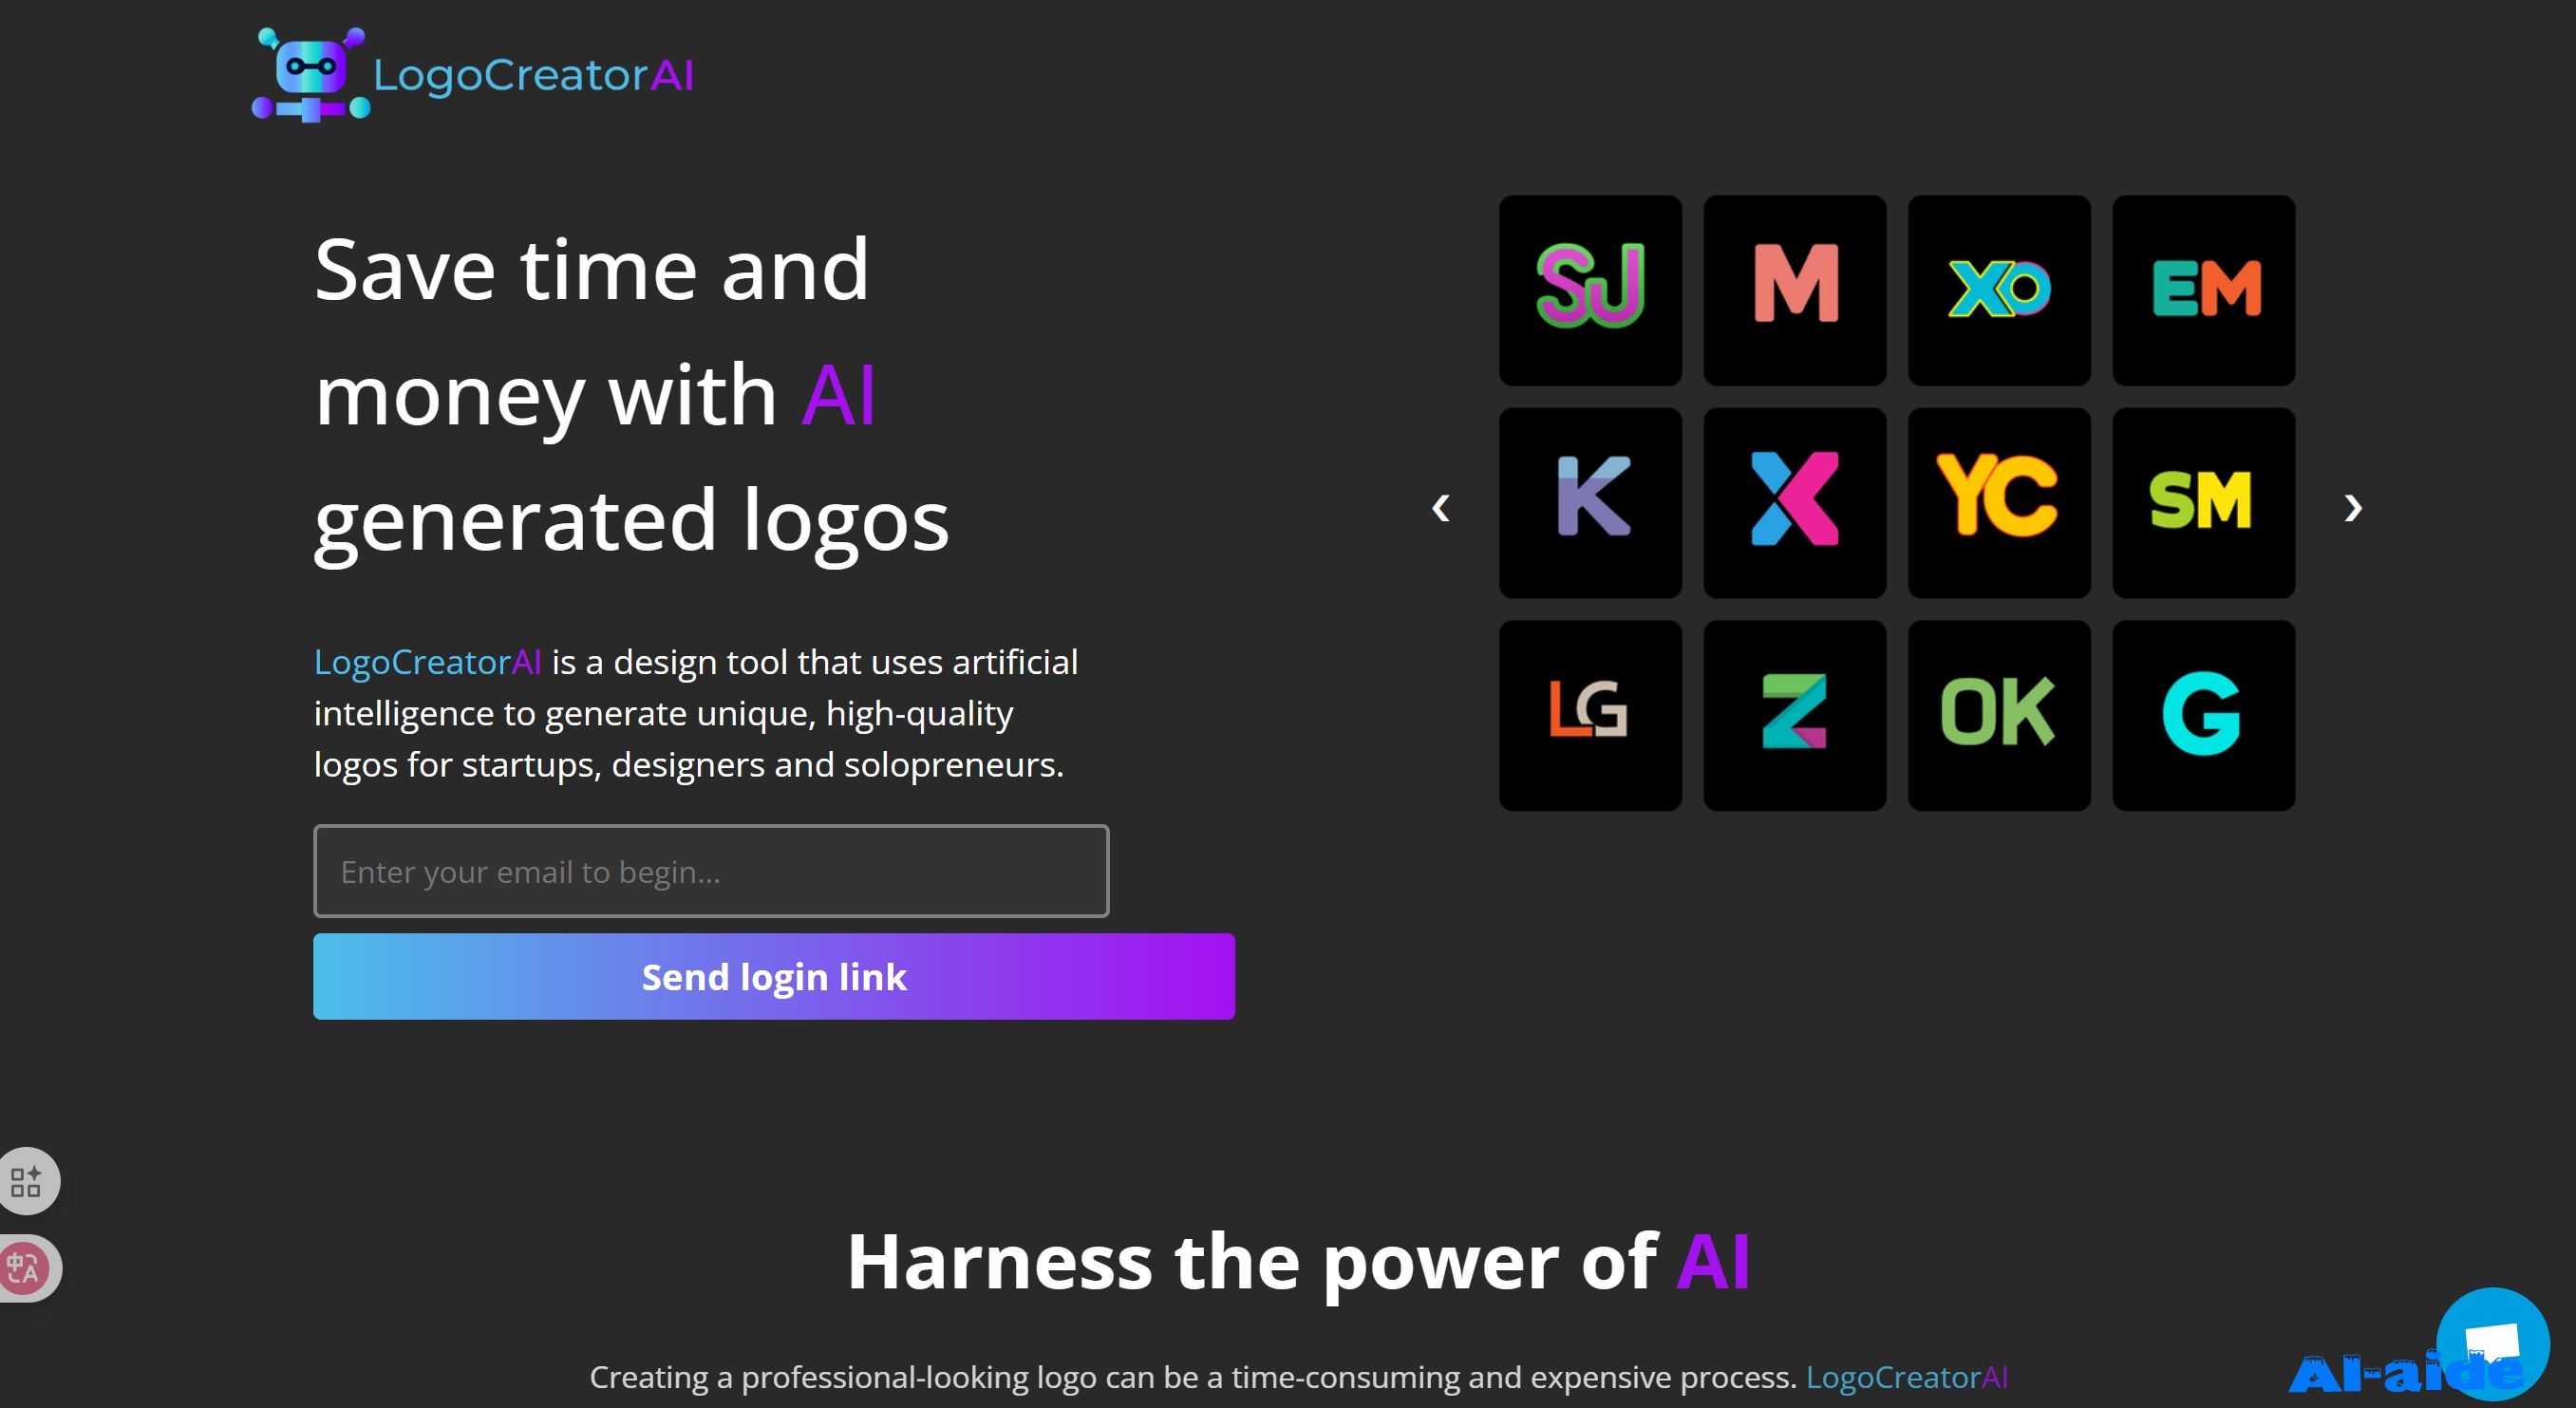Click the LogoCreatorAI robot logo icon
2576x1408 pixels.
click(311, 75)
